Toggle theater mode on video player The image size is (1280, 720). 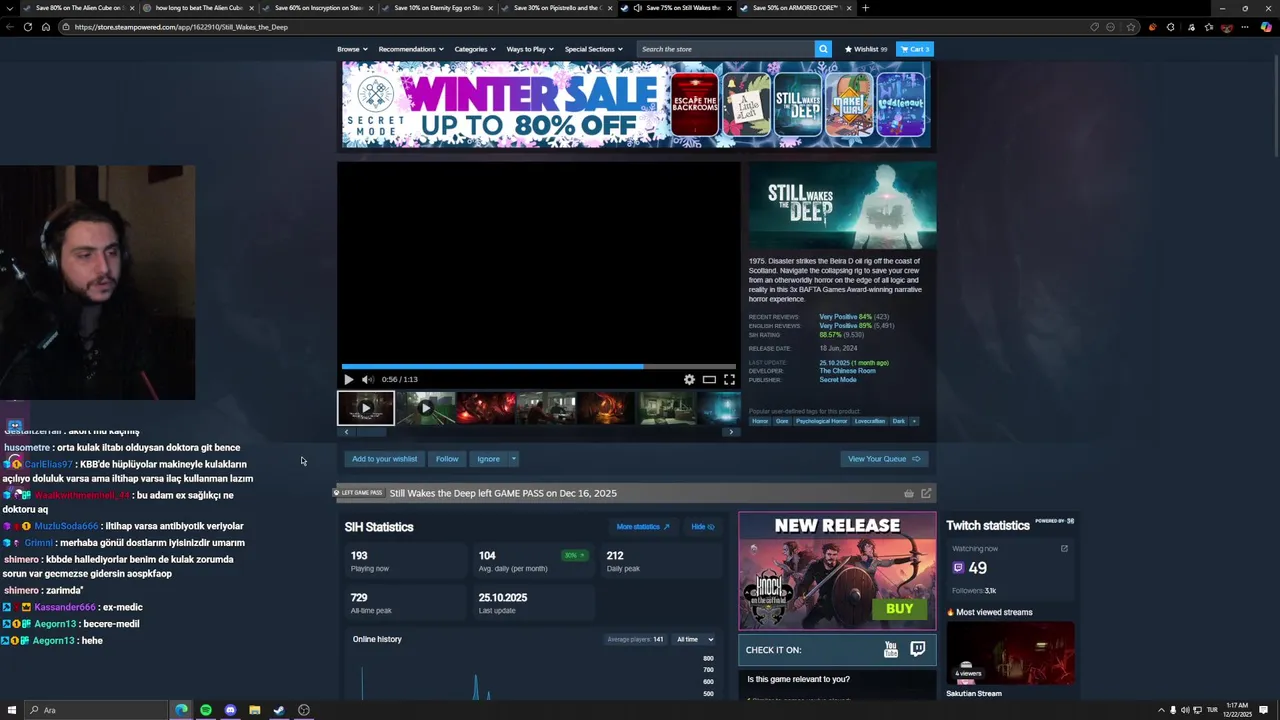(709, 379)
